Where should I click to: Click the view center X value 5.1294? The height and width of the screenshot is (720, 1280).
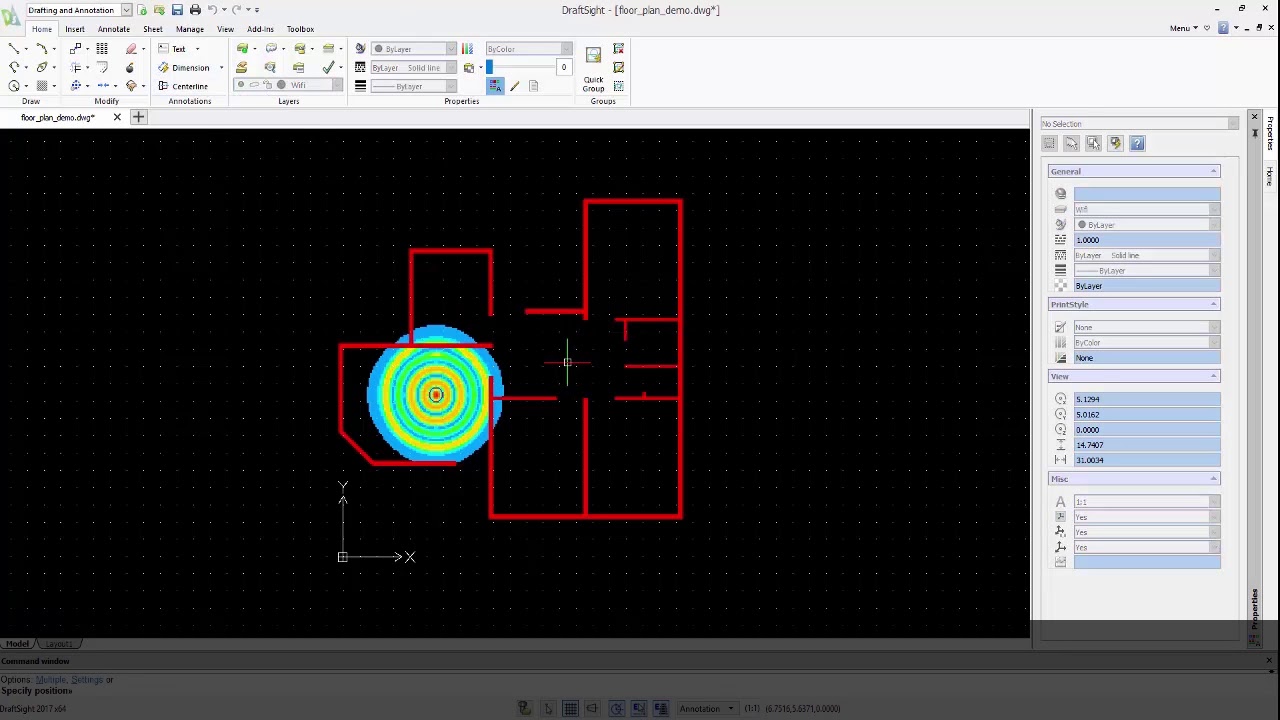(x=1147, y=399)
